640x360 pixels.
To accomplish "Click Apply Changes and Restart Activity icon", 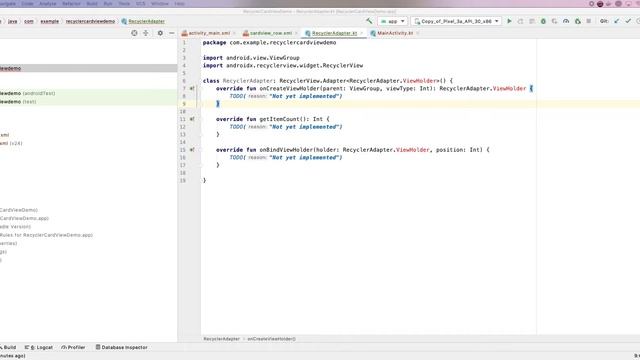I will pos(520,21).
